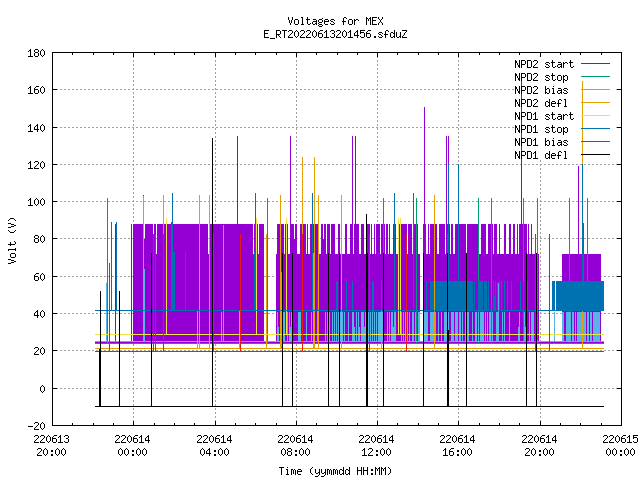This screenshot has height=480, width=640.
Task: Click the 100 y-axis tick label
Action: (36, 202)
